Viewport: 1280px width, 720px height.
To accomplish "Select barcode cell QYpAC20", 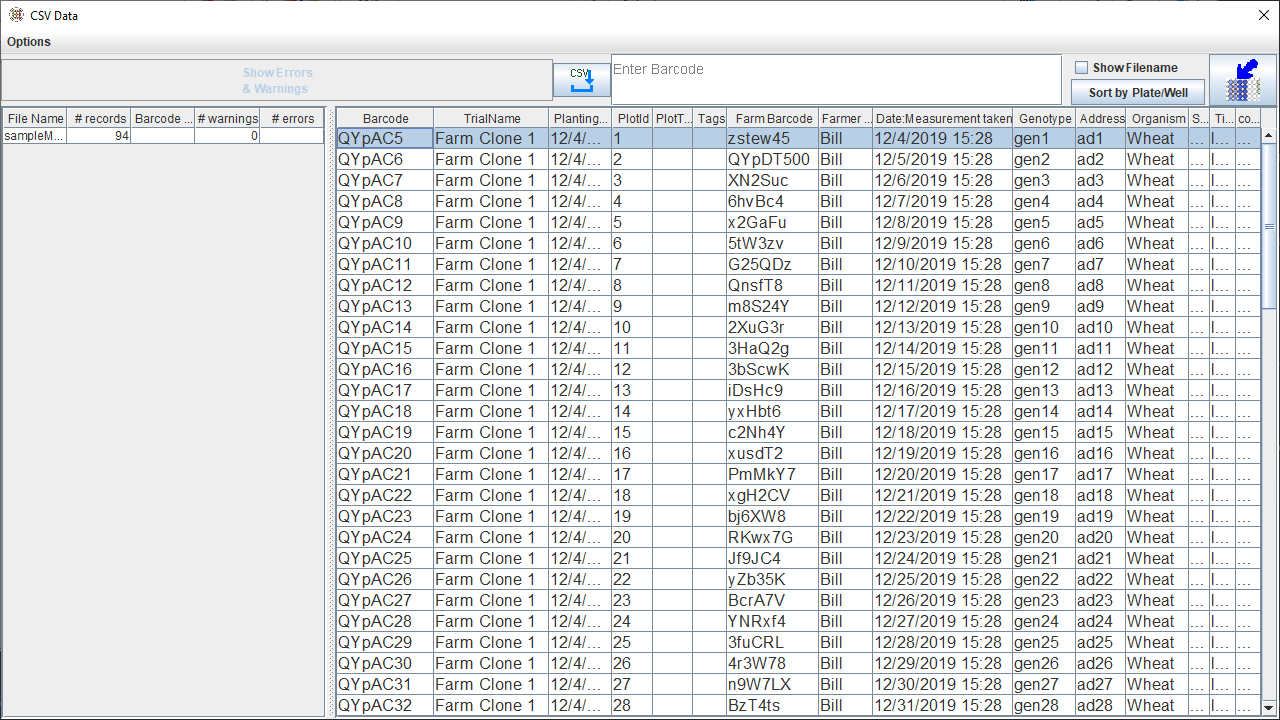I will click(385, 453).
